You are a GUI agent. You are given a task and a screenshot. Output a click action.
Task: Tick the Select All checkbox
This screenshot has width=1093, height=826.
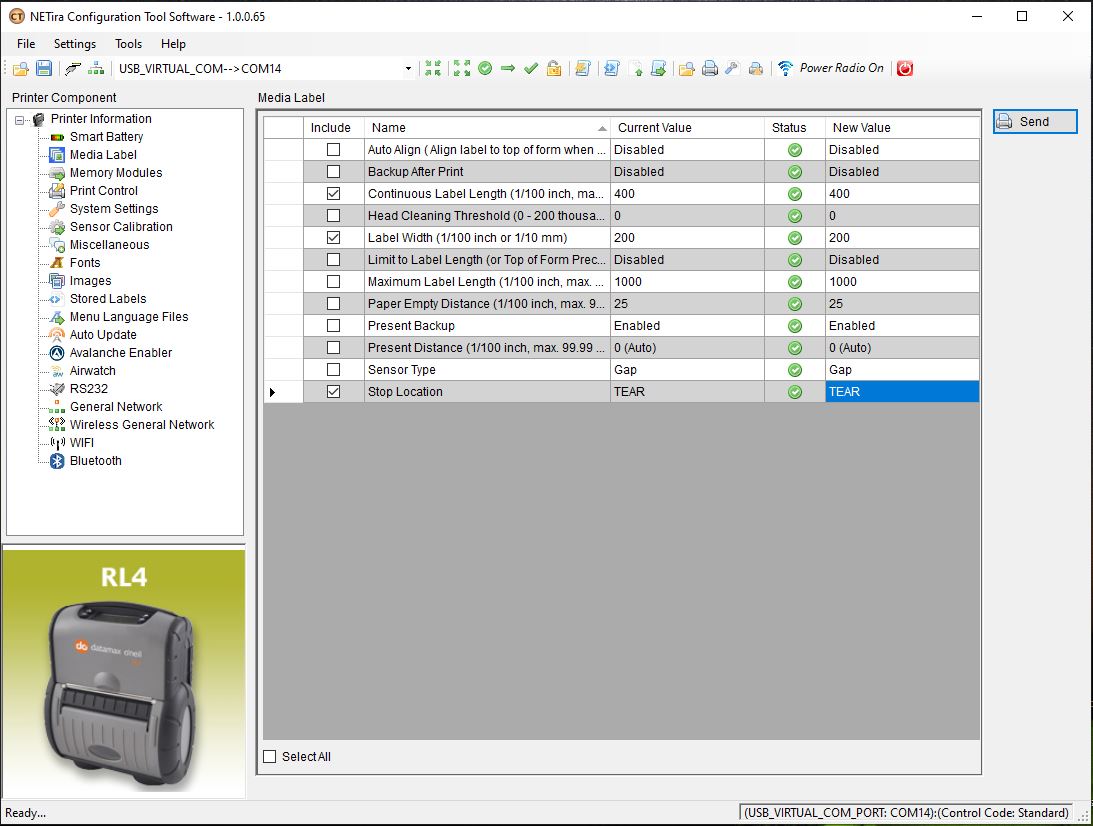point(269,757)
